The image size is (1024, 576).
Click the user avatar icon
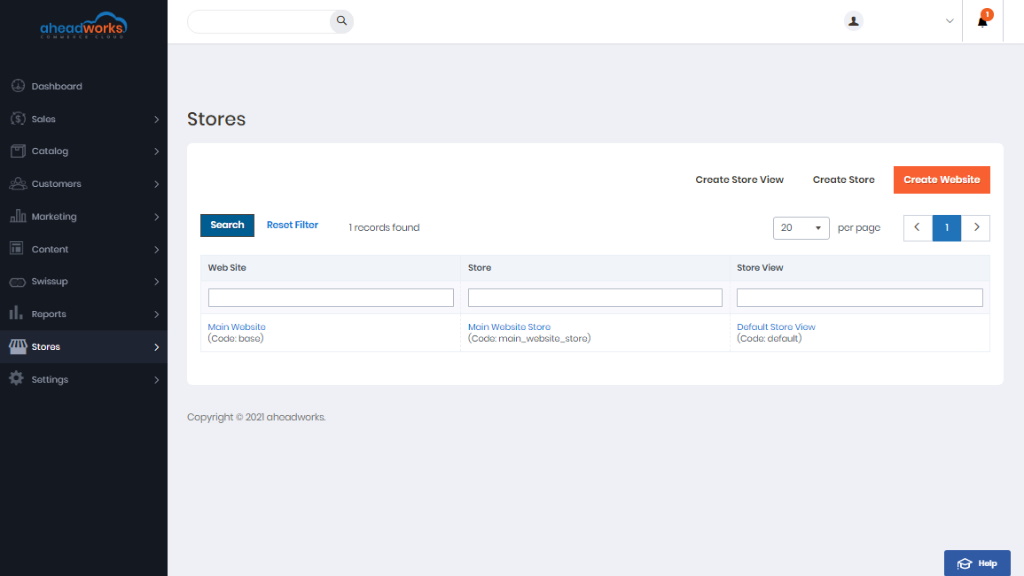click(853, 21)
